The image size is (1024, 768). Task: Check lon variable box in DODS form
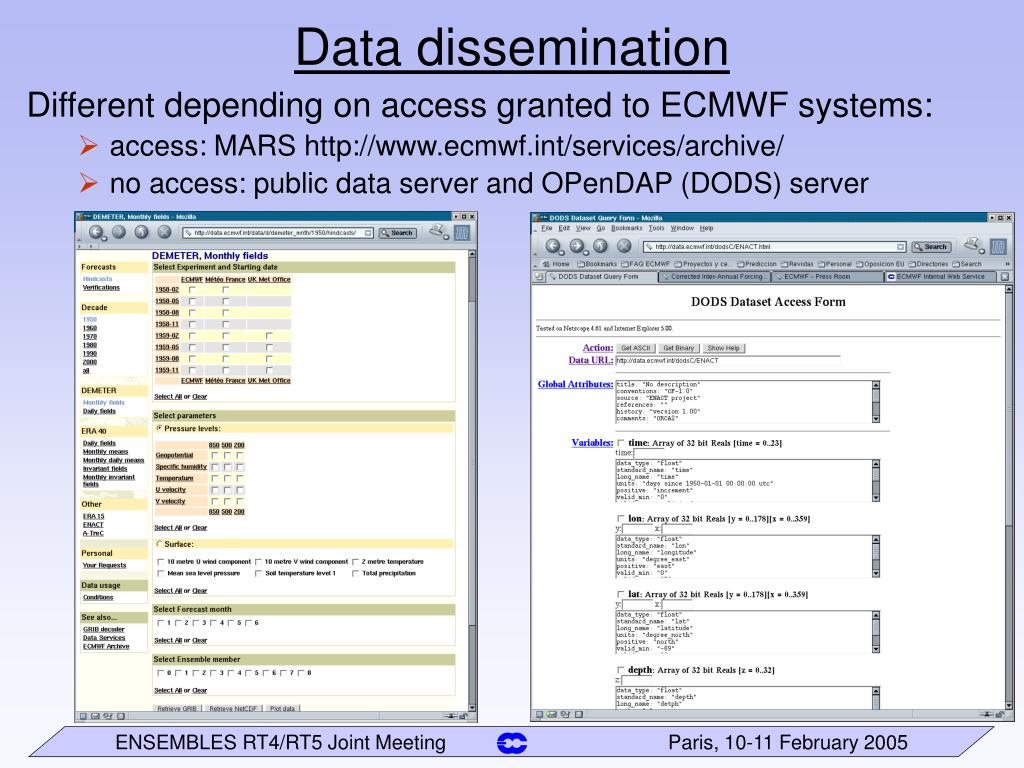[620, 519]
